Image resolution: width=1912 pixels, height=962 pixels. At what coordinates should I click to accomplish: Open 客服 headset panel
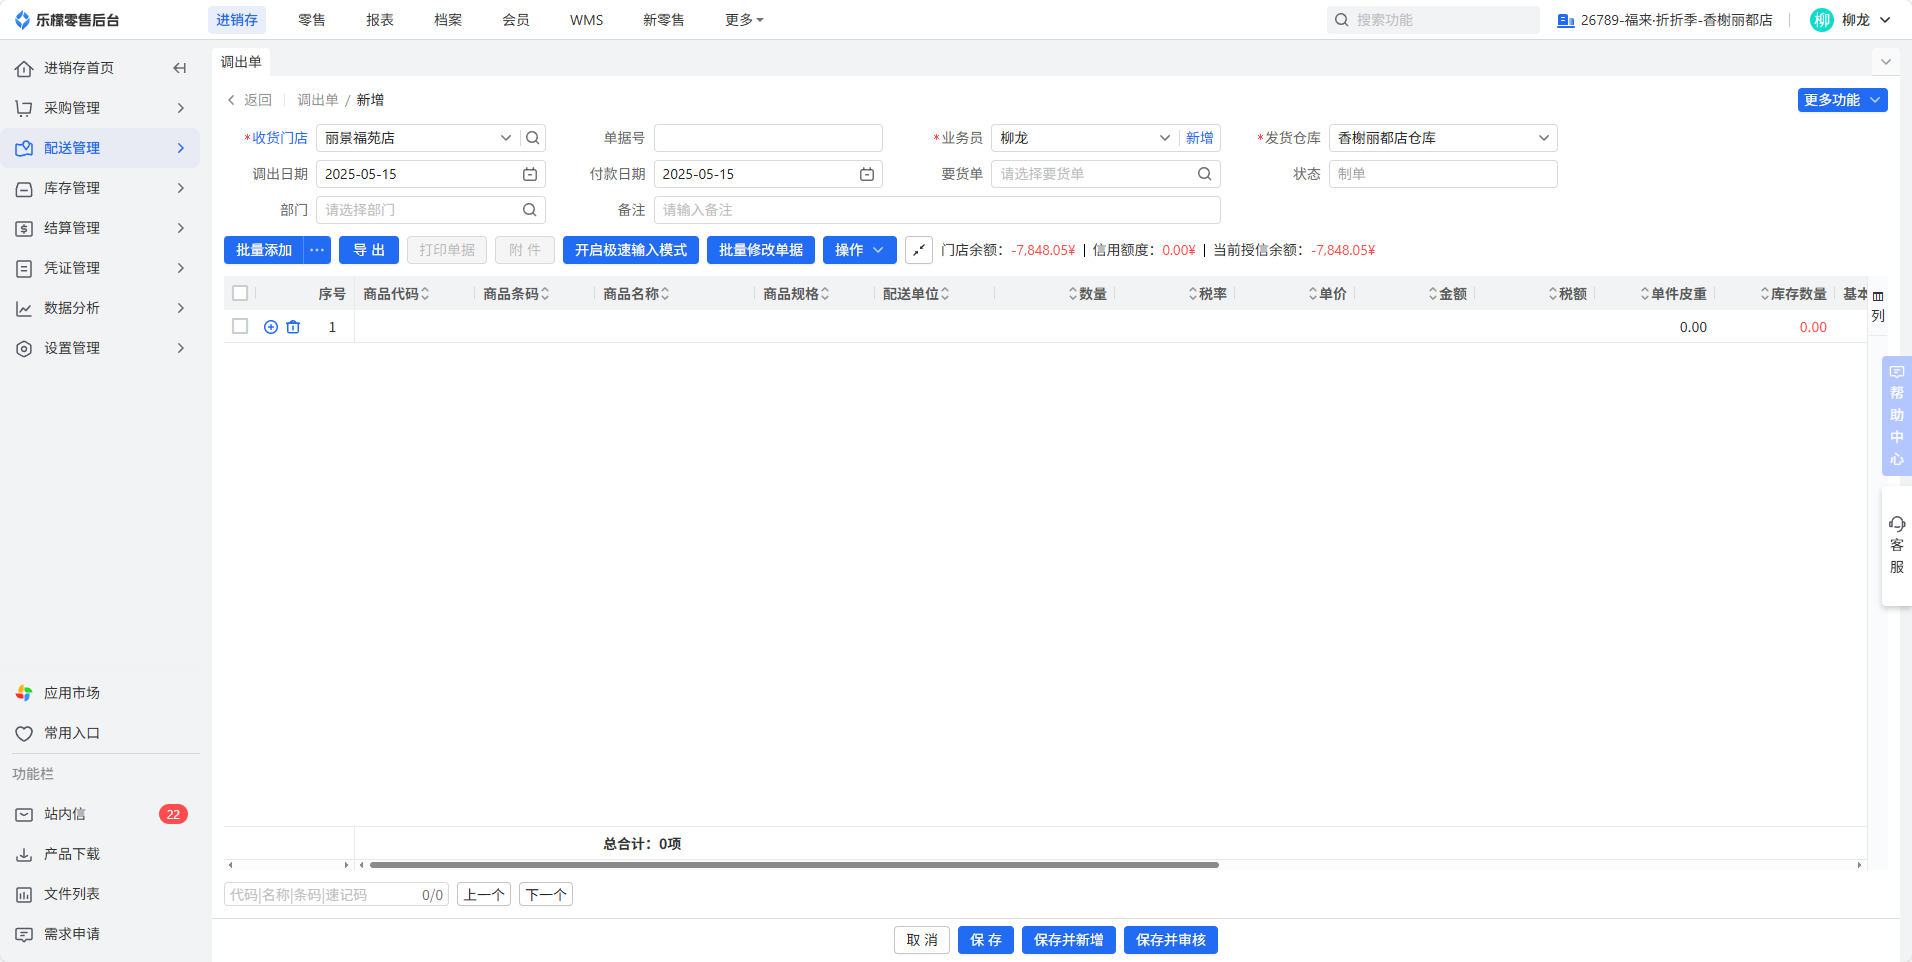coord(1897,545)
